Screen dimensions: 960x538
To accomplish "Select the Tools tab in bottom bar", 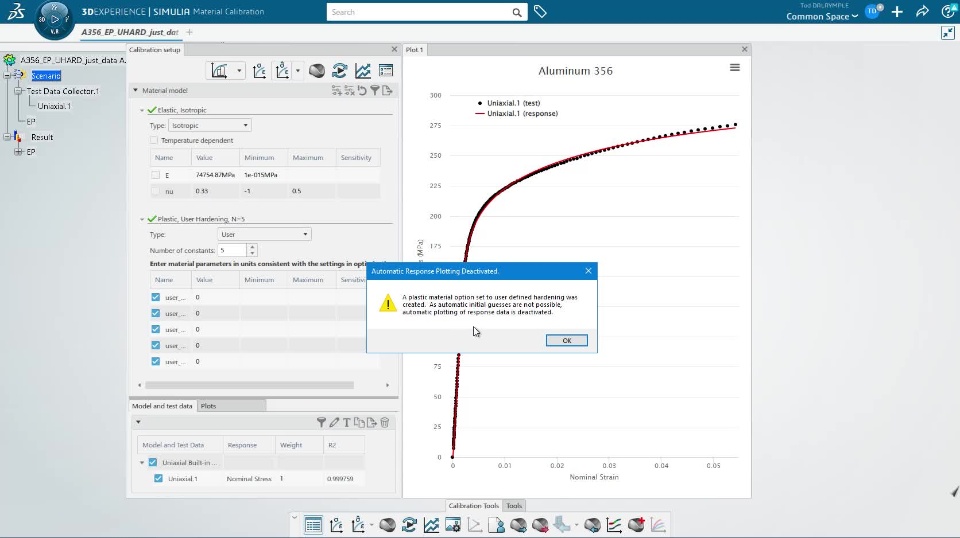I will point(514,506).
